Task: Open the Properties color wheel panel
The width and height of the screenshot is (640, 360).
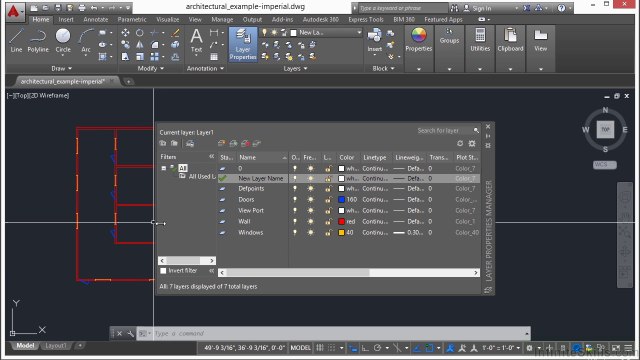Action: point(418,40)
